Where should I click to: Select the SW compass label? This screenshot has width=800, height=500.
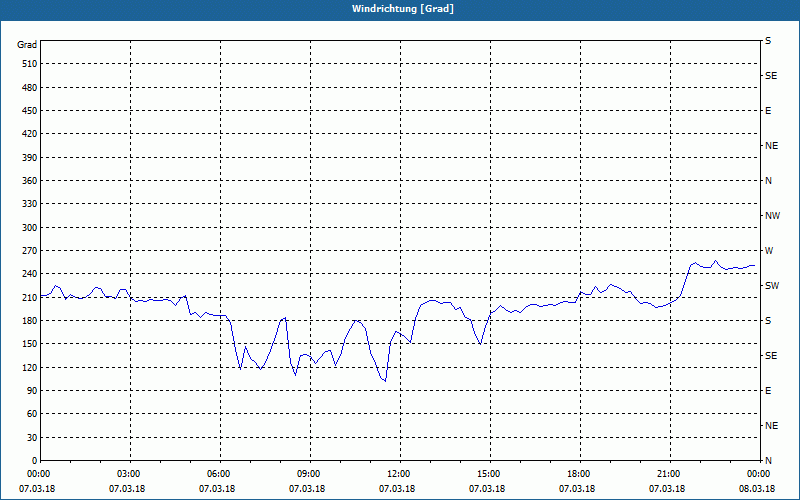coord(772,286)
